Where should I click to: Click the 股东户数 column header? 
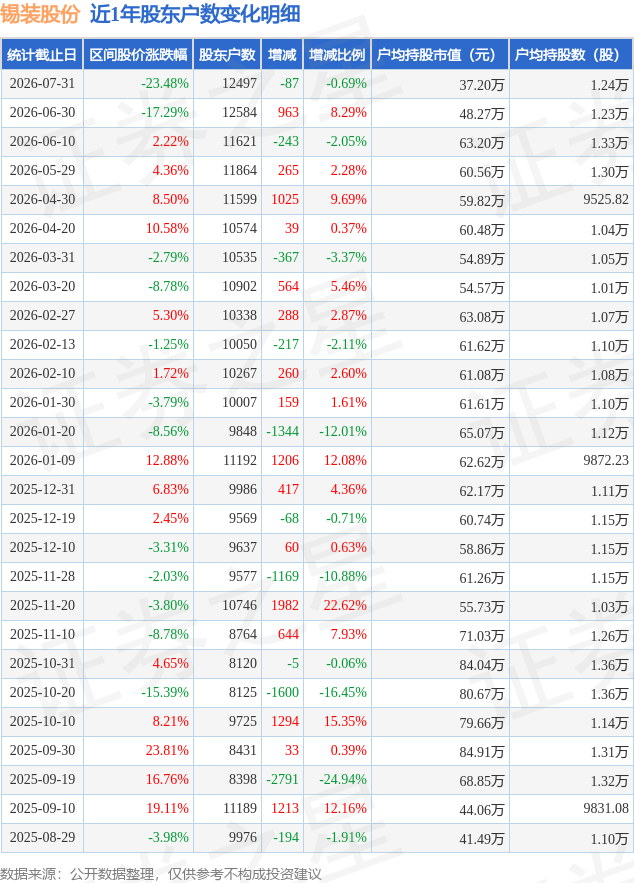pyautogui.click(x=227, y=55)
